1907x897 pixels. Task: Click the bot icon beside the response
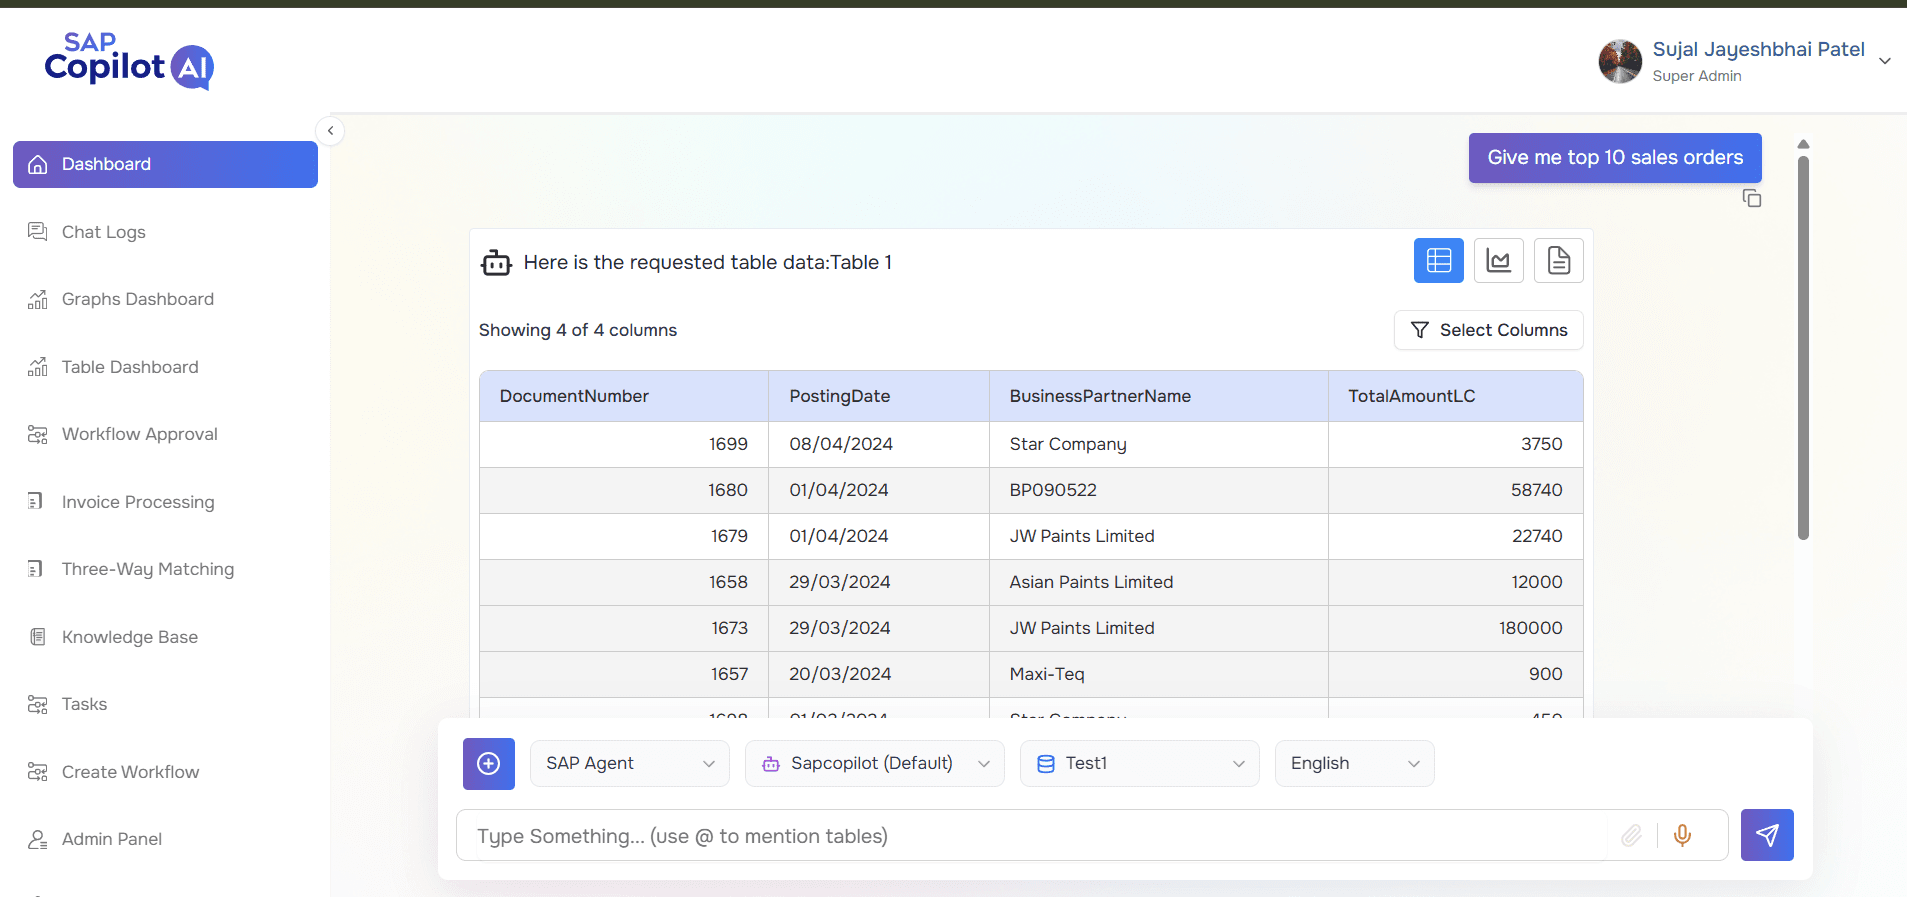pos(496,263)
